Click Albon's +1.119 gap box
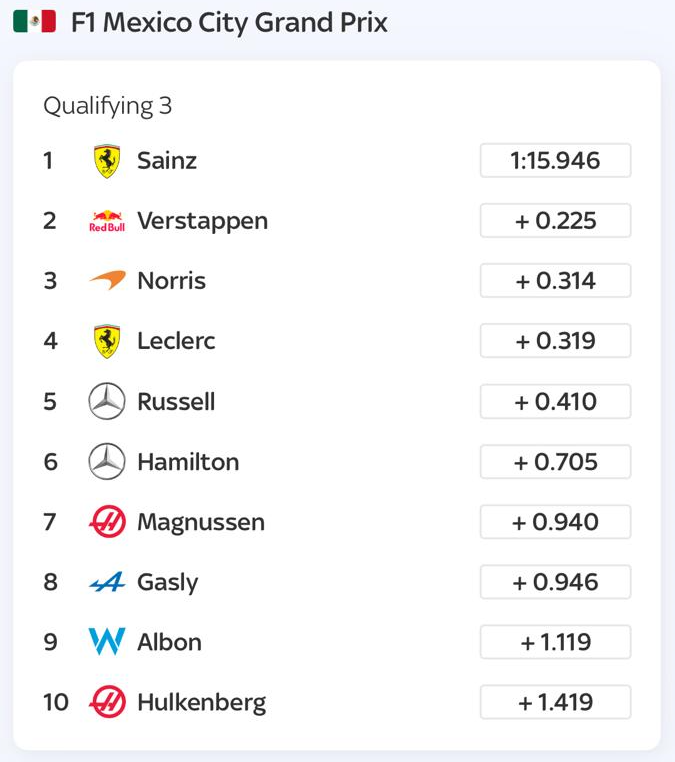This screenshot has height=762, width=675. click(555, 642)
